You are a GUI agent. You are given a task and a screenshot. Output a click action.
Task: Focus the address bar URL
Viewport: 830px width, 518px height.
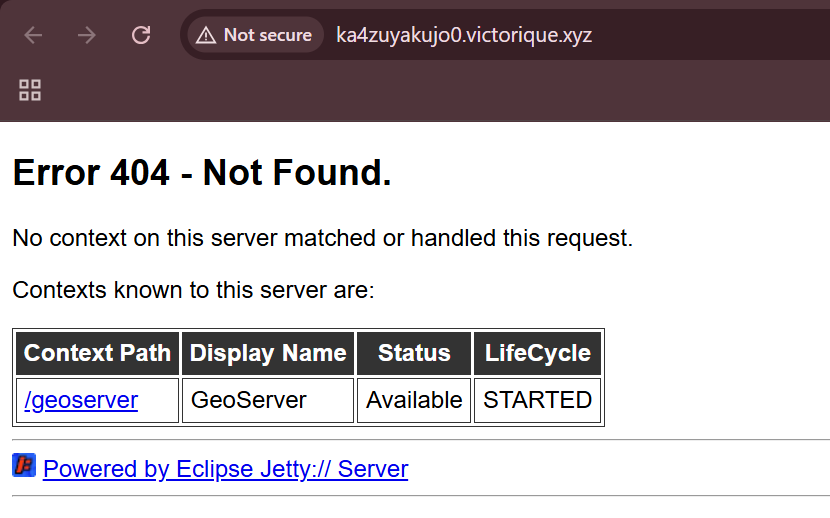[464, 35]
